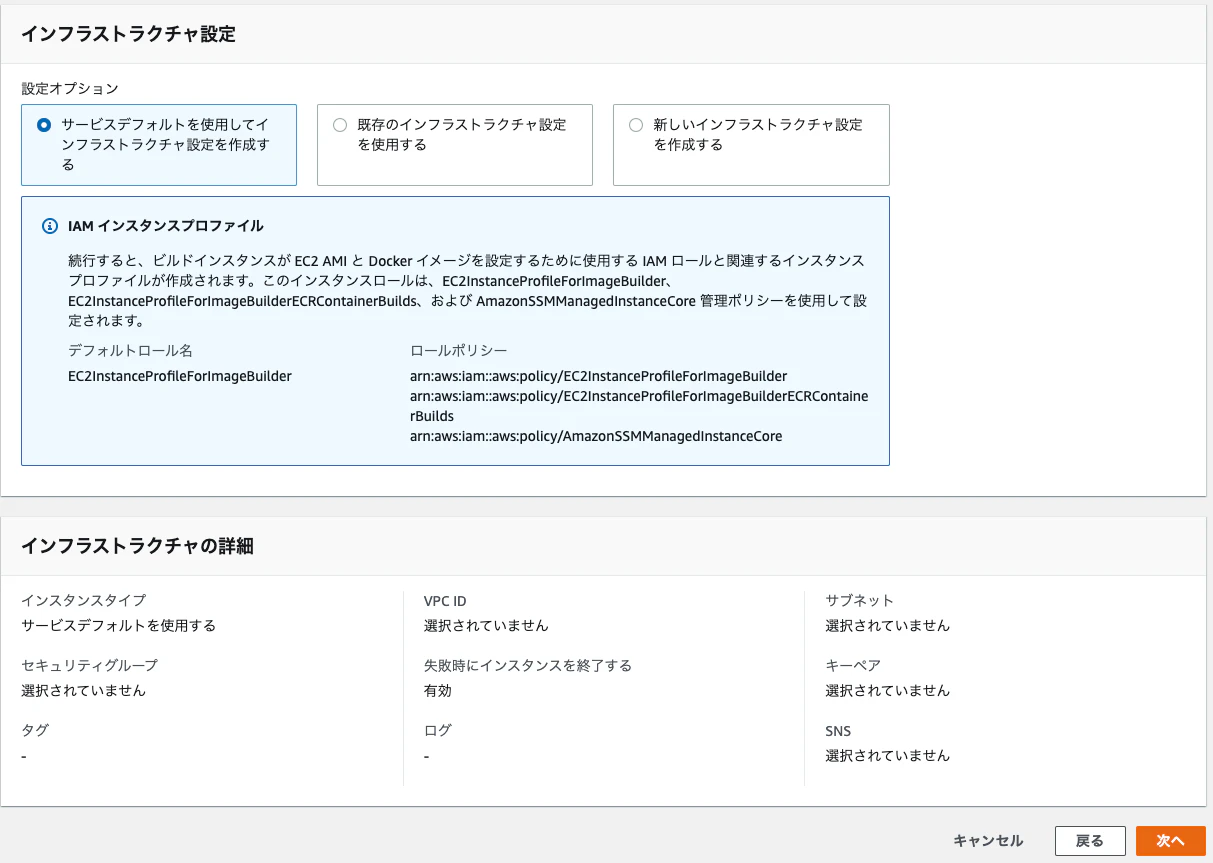The height and width of the screenshot is (863, 1213).
Task: Click the インフラストラクチャ設定 section heading
Action: coord(129,34)
